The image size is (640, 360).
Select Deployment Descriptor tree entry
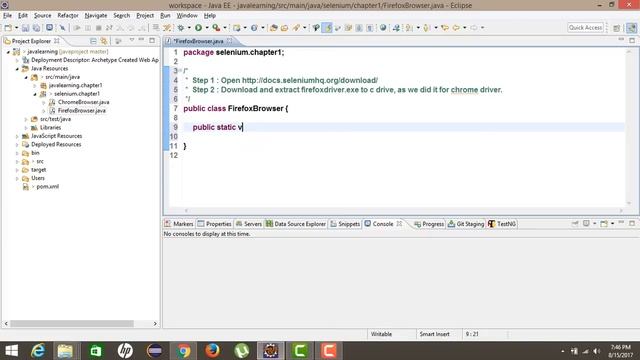(95, 60)
